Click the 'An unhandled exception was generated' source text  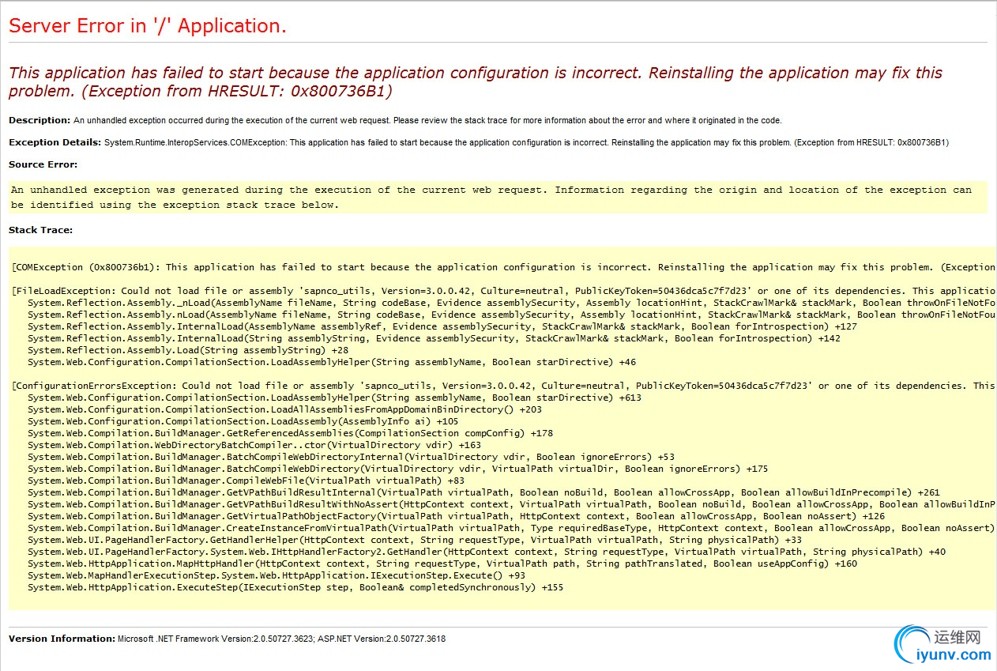point(491,197)
